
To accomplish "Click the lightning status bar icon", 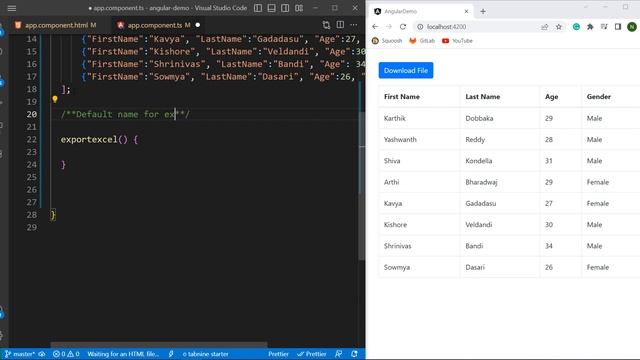I will tap(171, 354).
